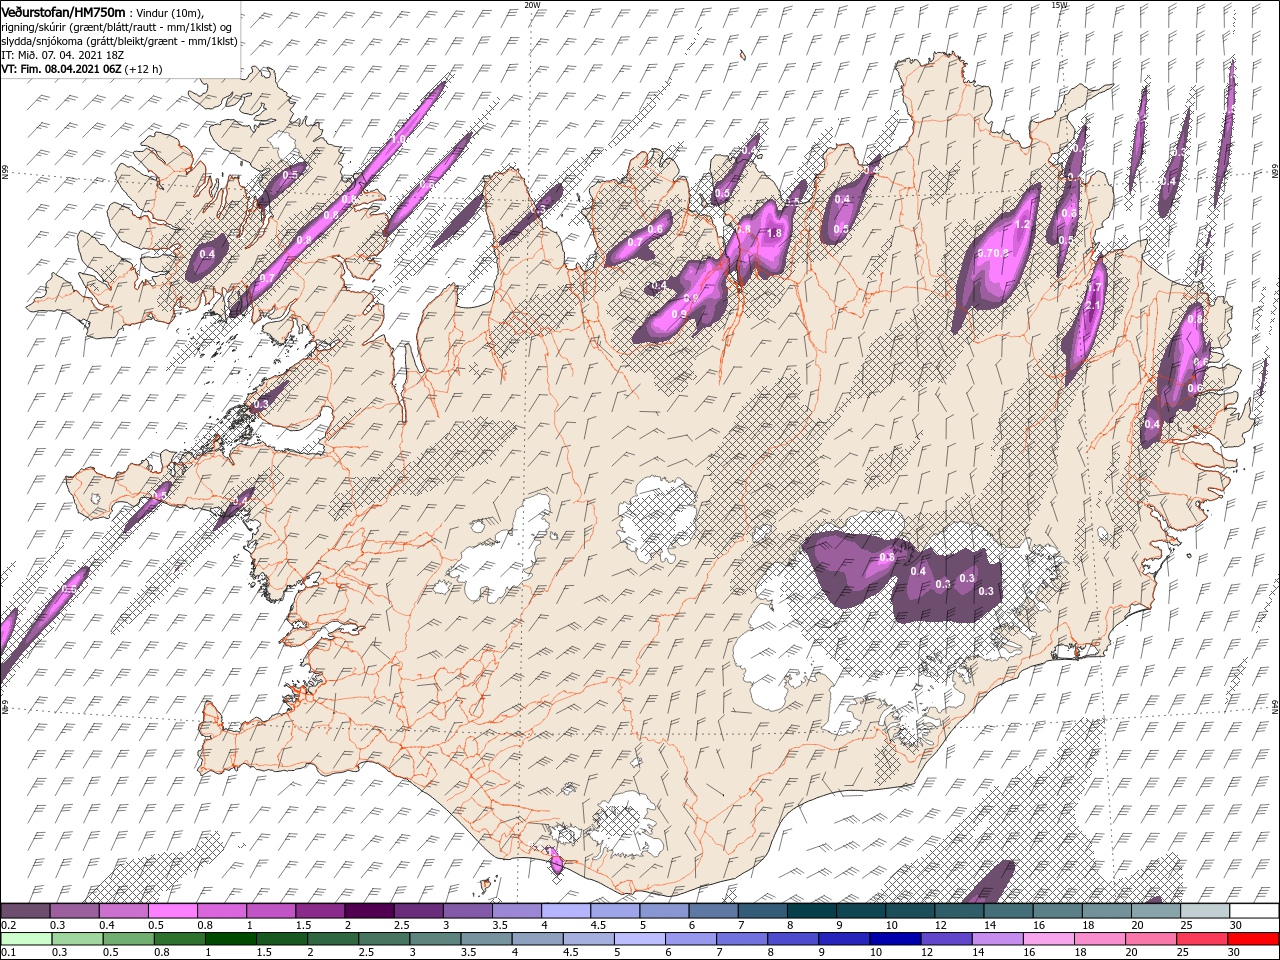Pick the dark teal 8 snow legend swatch
The image size is (1280, 960).
(x=811, y=911)
